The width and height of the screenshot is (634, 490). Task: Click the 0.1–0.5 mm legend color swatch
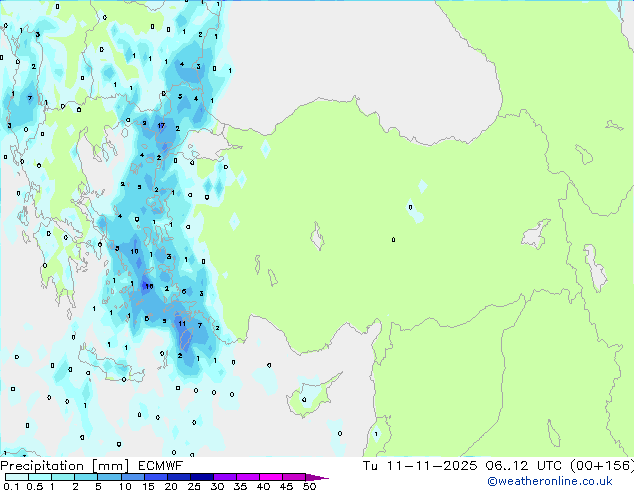[x=17, y=477]
